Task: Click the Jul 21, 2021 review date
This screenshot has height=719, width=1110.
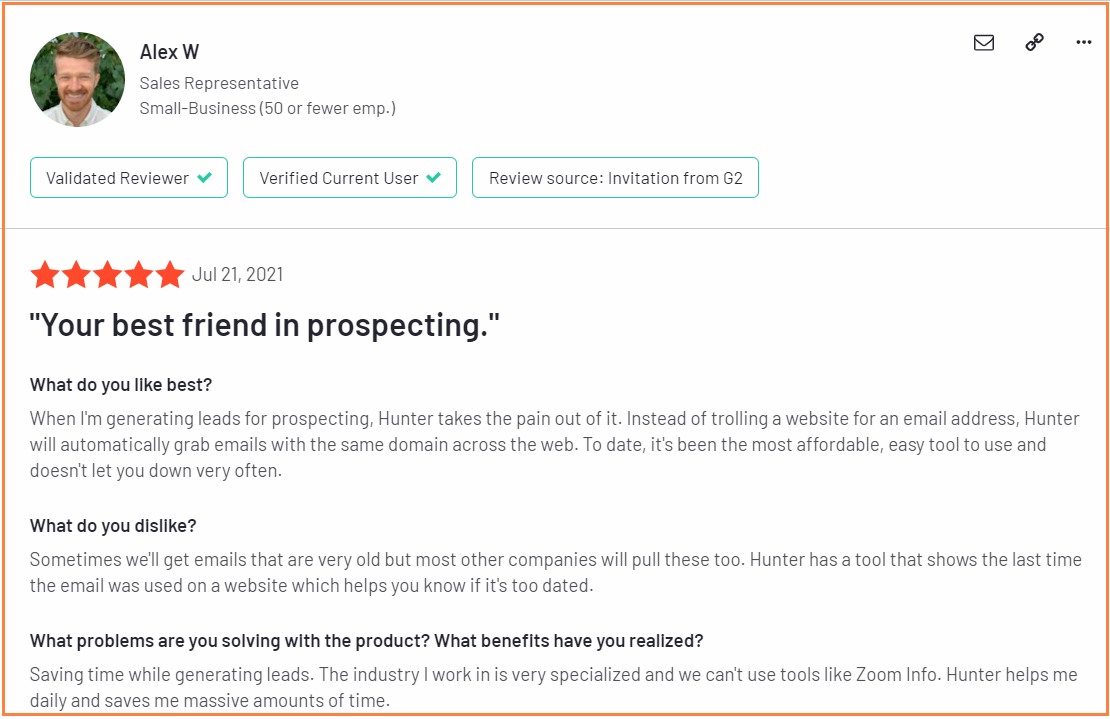Action: [237, 275]
